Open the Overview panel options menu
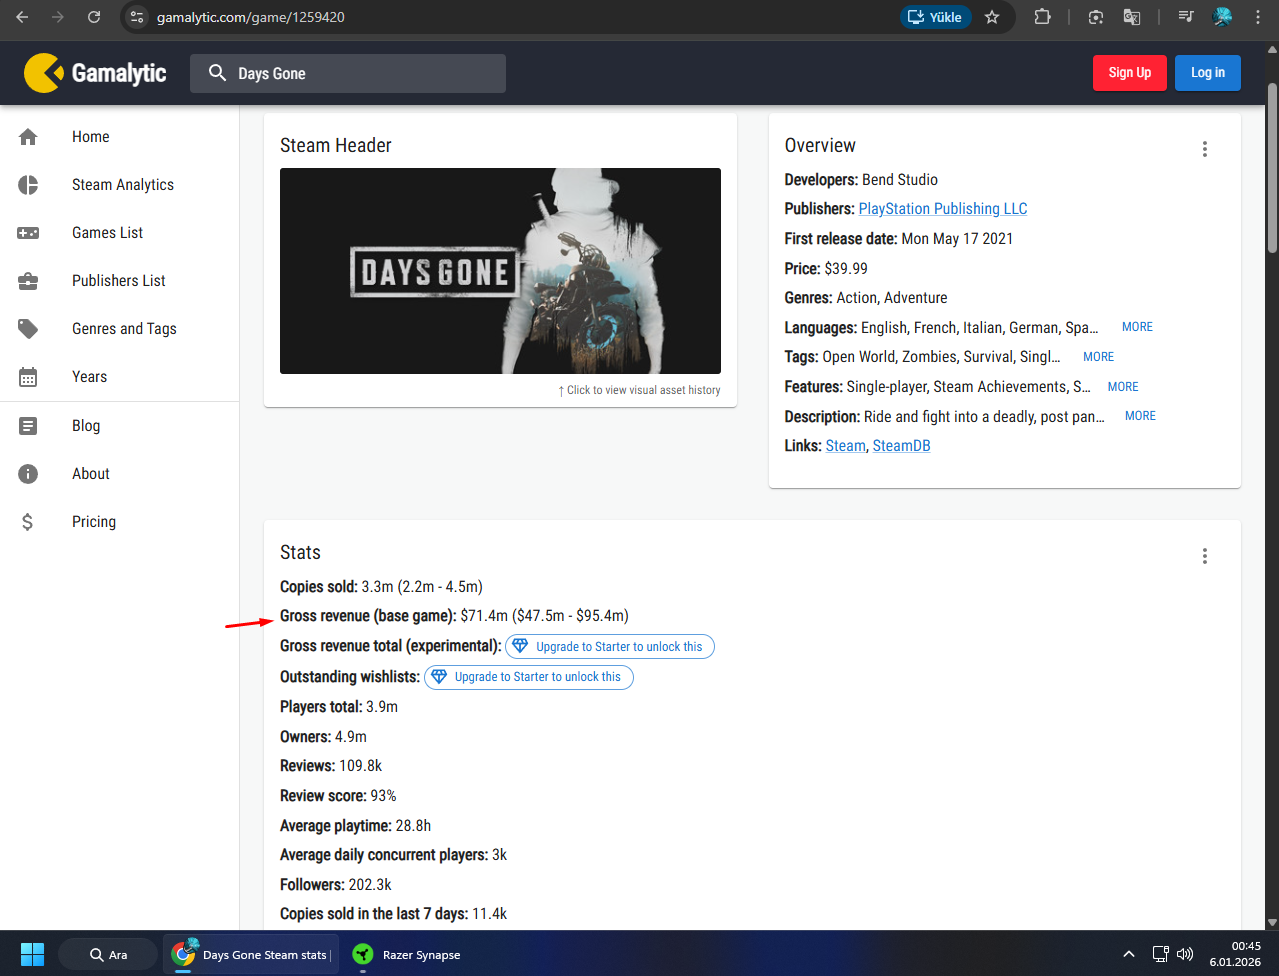This screenshot has width=1279, height=976. [x=1204, y=148]
